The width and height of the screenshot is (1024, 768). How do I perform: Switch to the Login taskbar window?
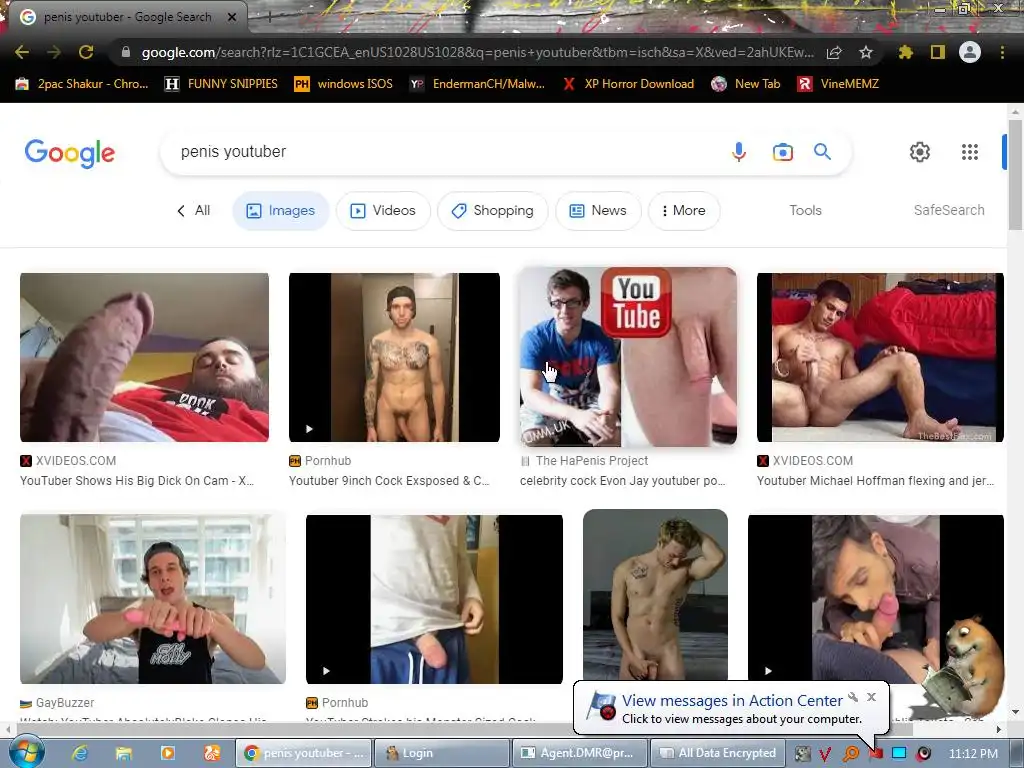pos(443,753)
